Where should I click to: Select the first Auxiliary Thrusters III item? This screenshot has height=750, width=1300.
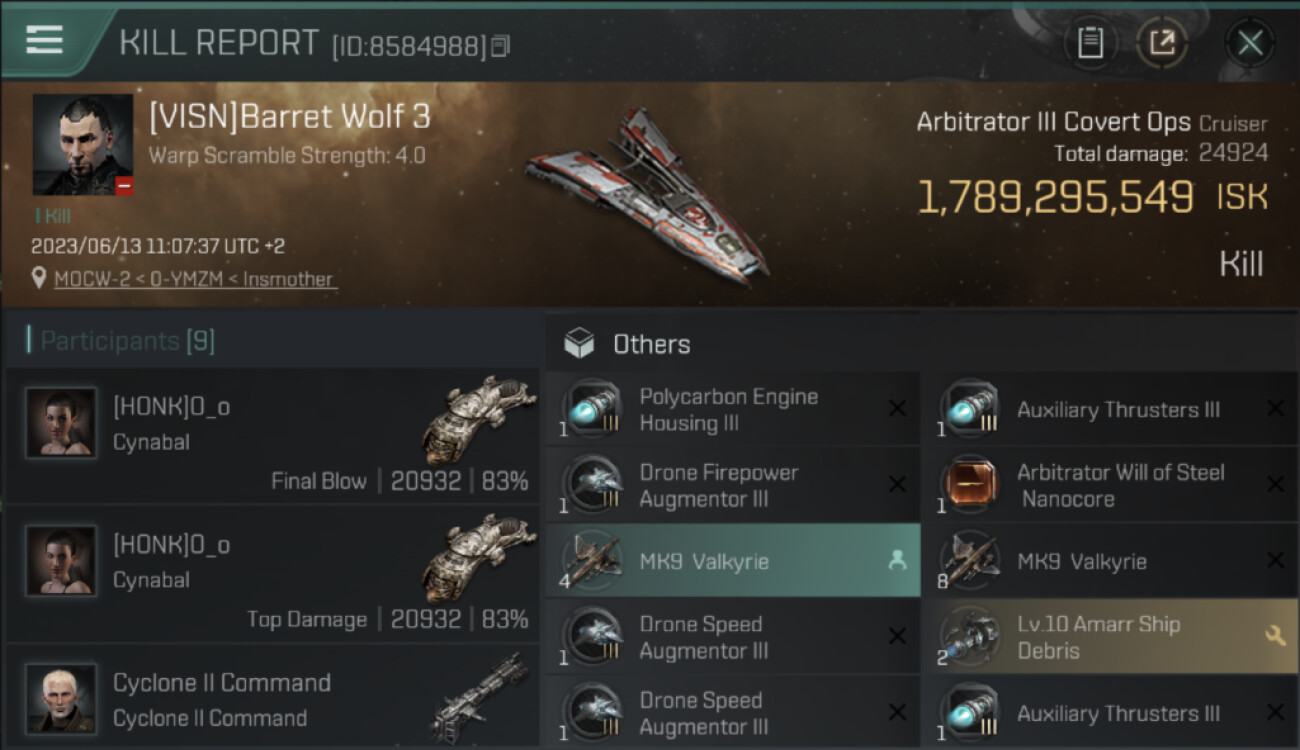(1110, 409)
